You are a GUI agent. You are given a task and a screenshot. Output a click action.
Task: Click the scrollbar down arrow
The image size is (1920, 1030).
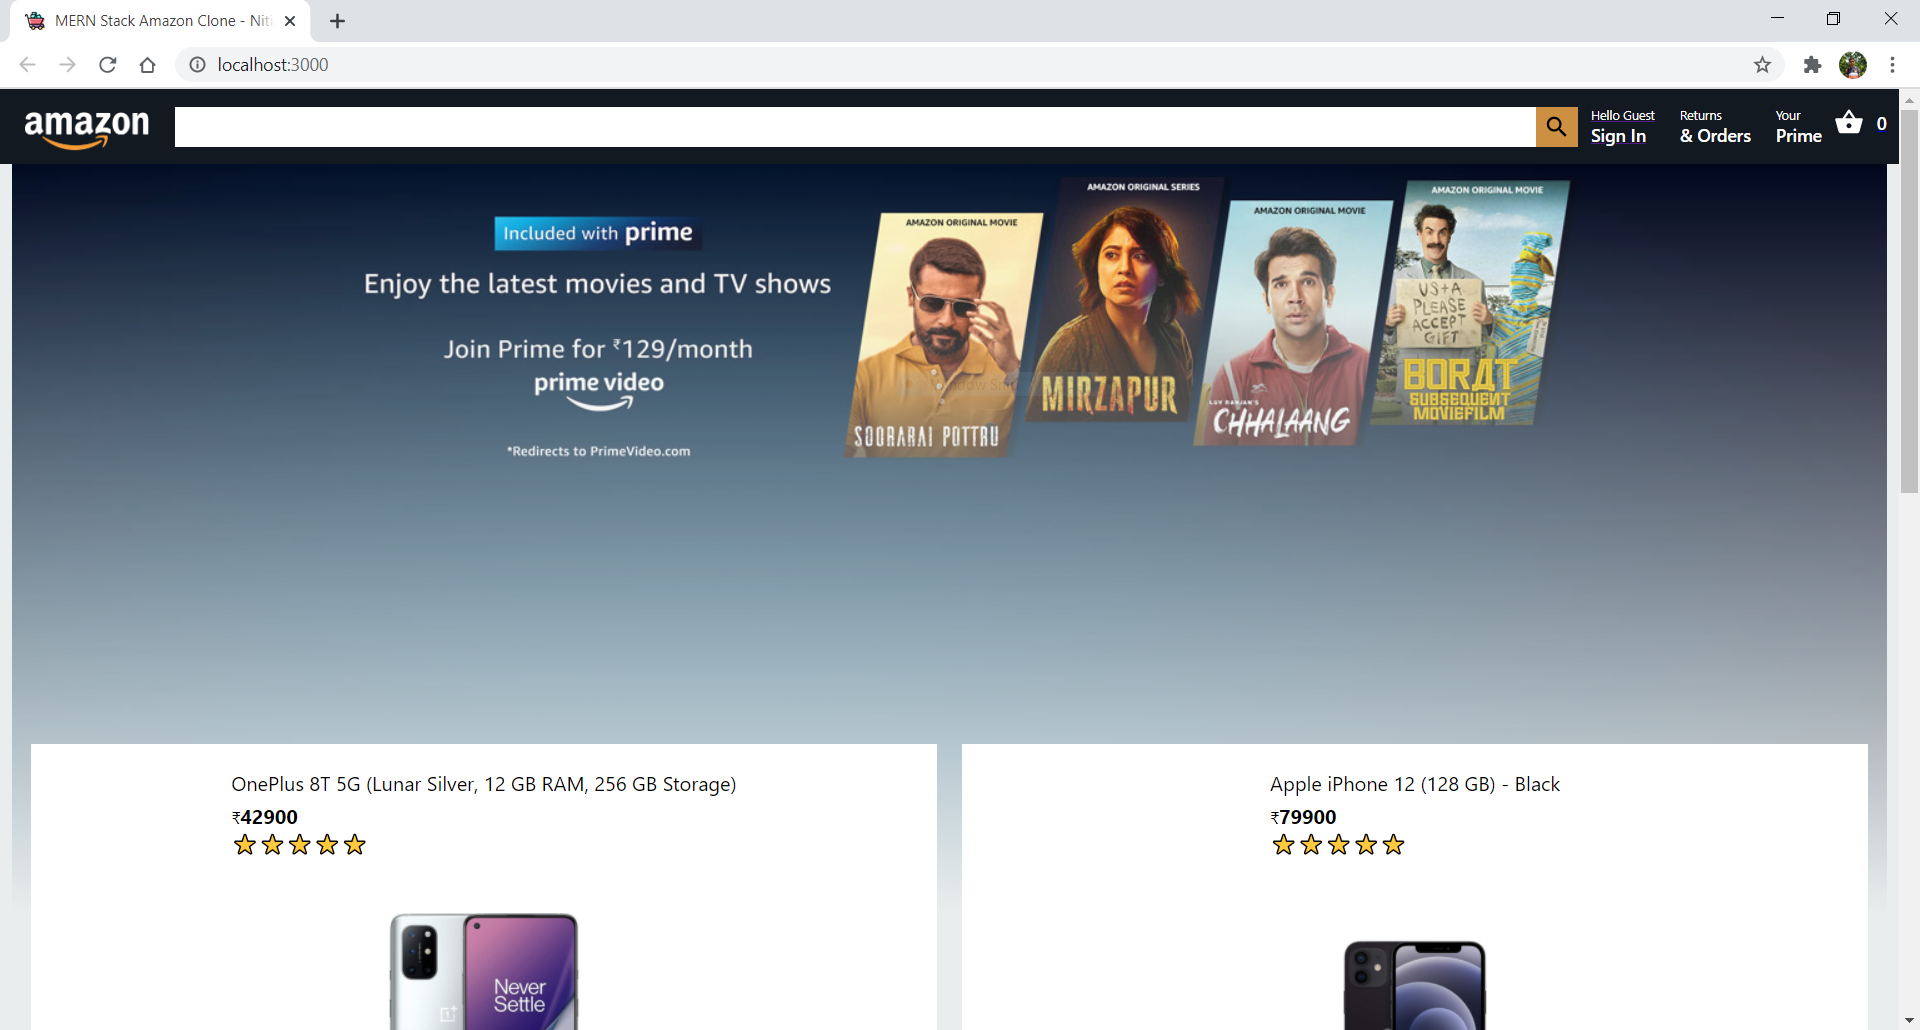1909,1020
